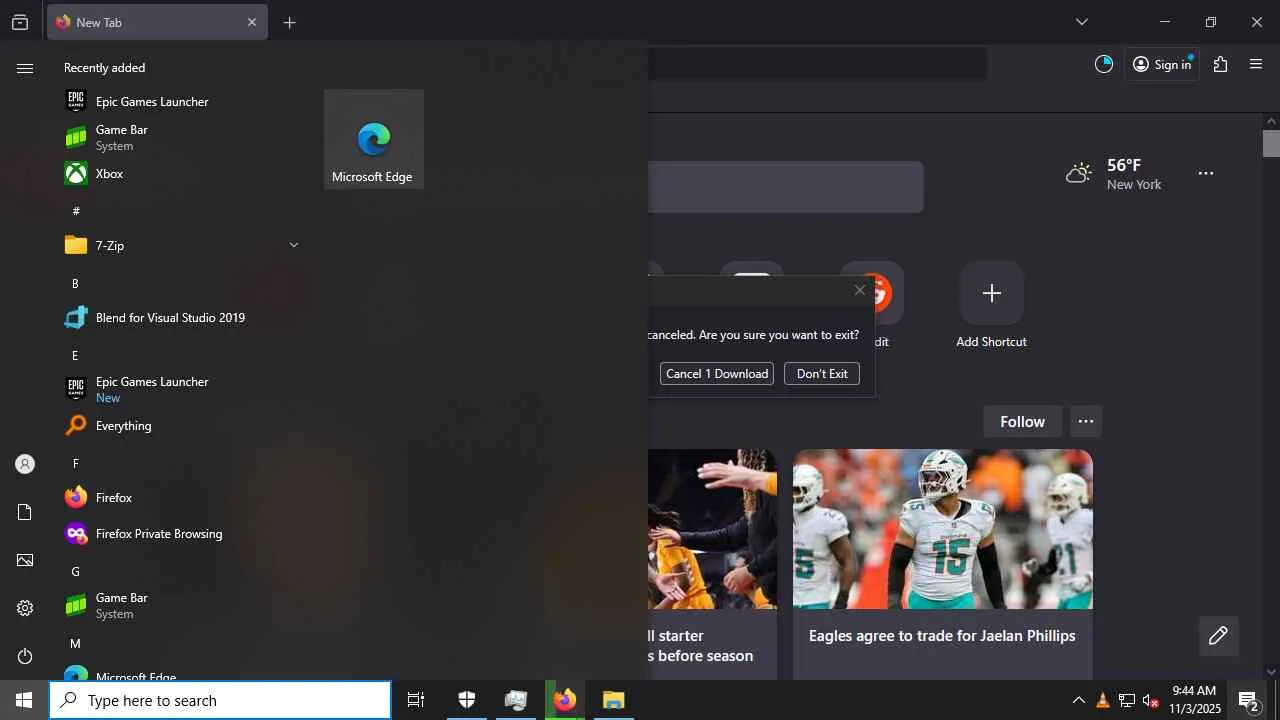Open the user account icon in Start
Screen dimensions: 1280x720
coord(25,464)
